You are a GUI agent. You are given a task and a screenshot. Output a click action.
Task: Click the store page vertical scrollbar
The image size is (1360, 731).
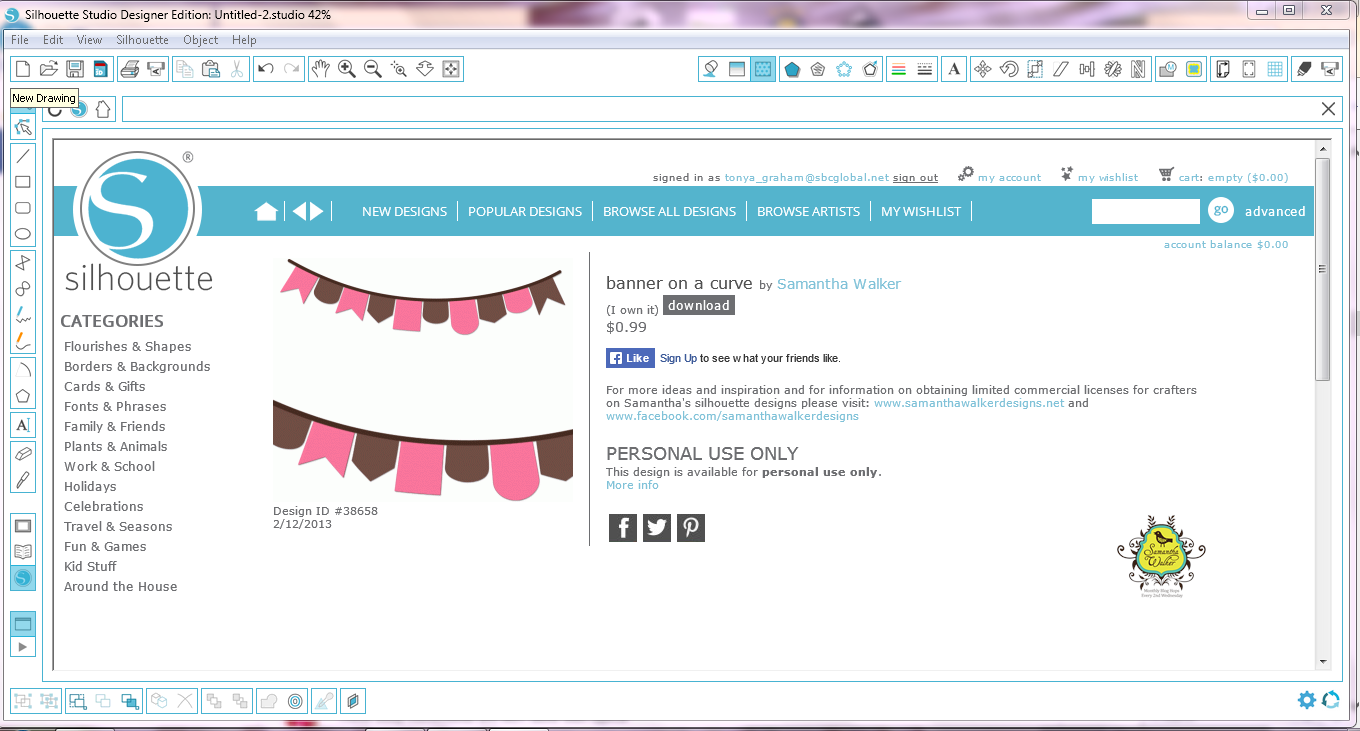pyautogui.click(x=1323, y=269)
